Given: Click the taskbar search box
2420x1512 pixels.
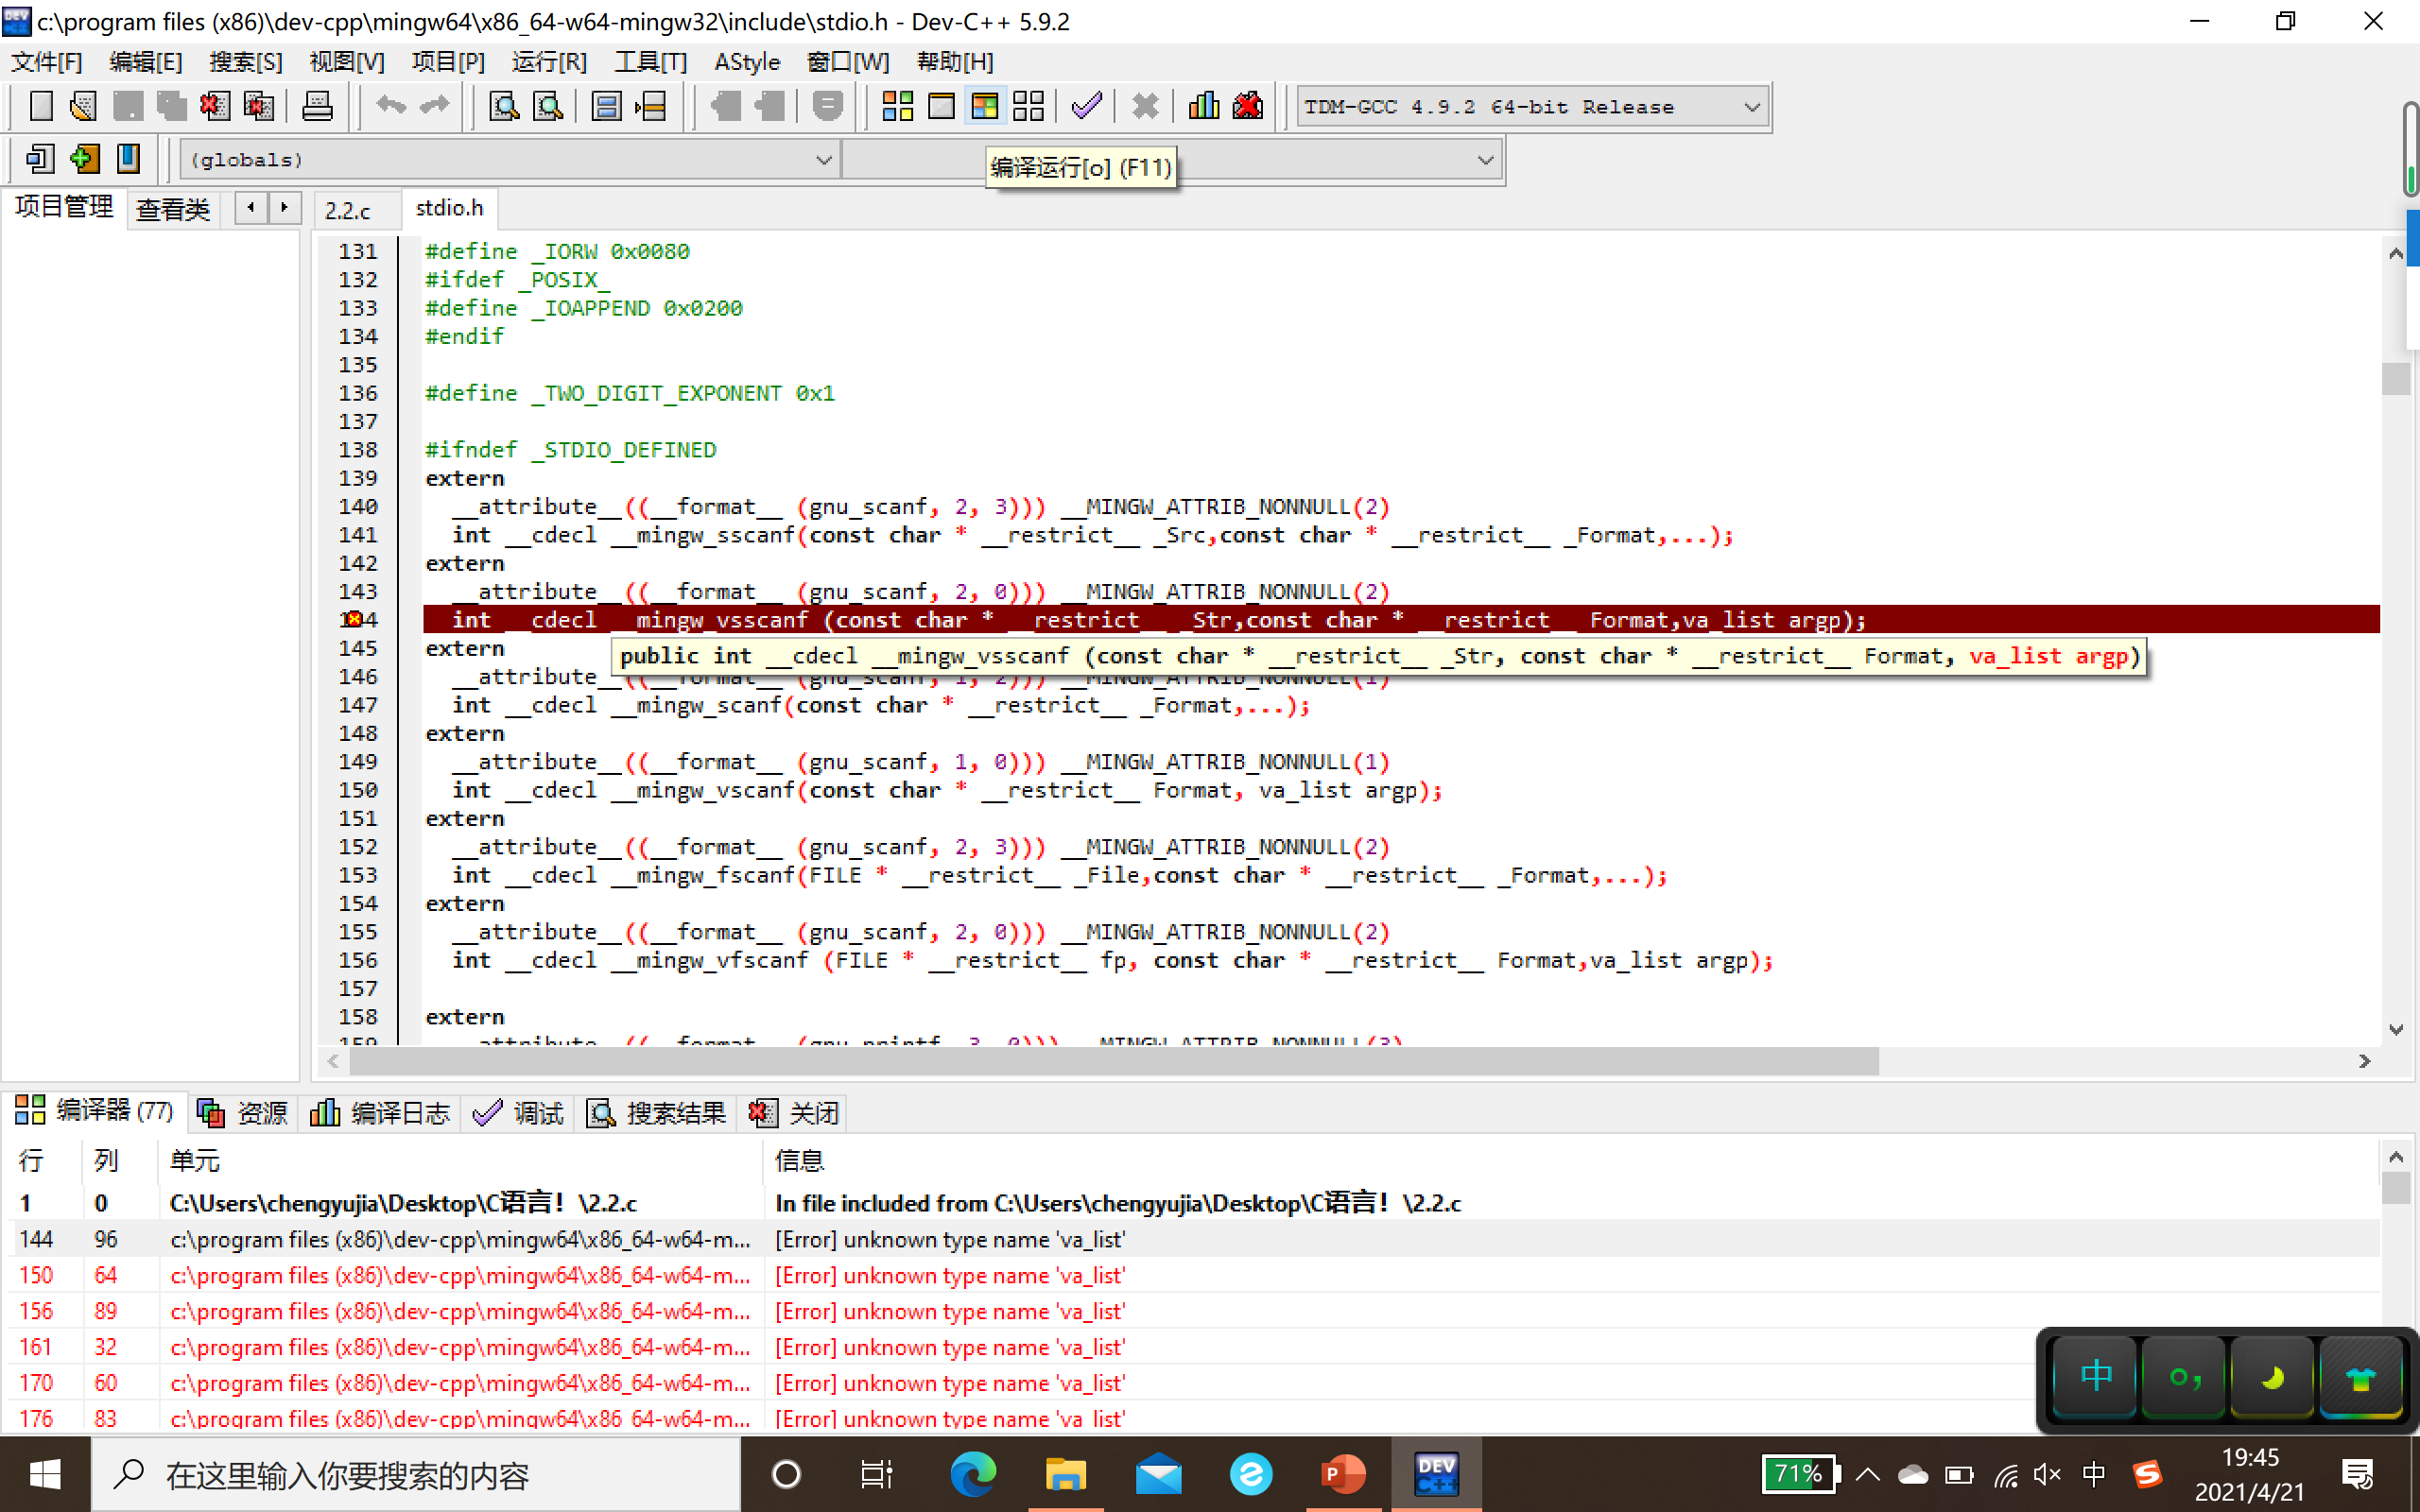Looking at the screenshot, I should 416,1475.
